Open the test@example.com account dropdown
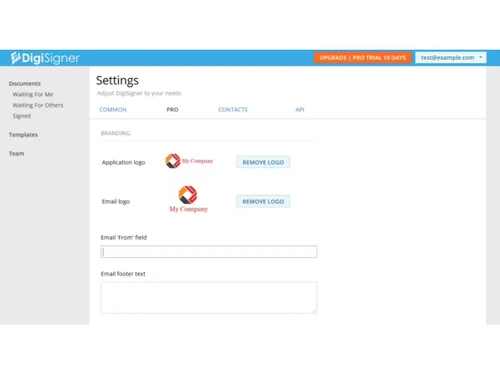 (451, 58)
